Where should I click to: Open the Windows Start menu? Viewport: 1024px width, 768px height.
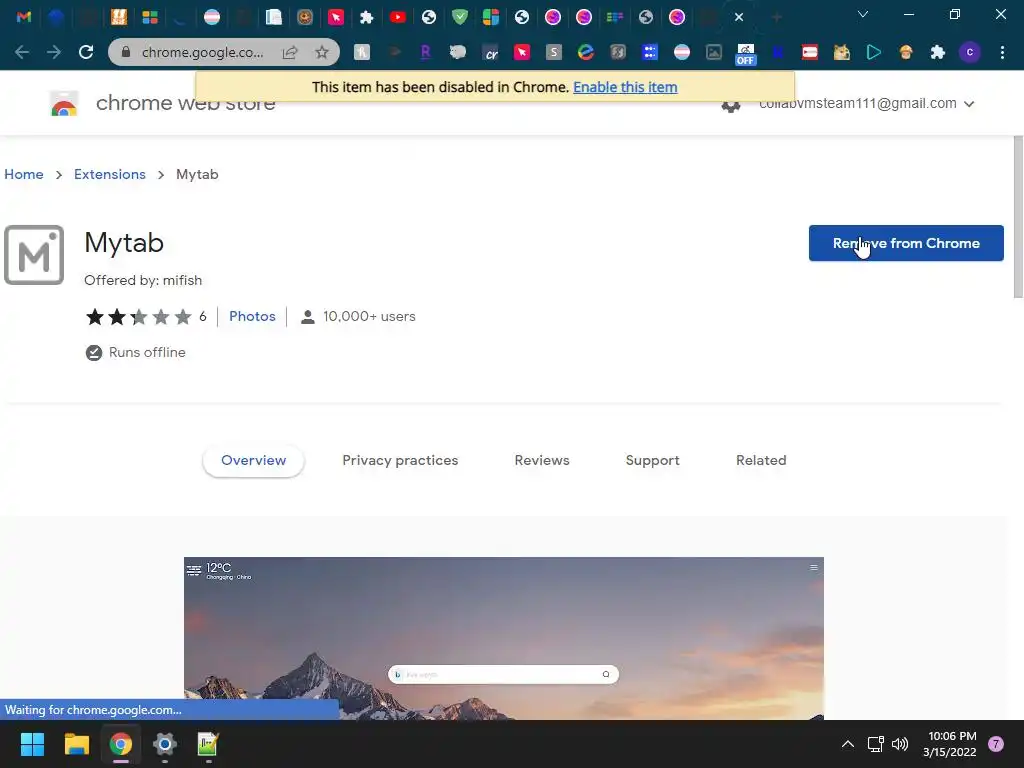[x=32, y=744]
